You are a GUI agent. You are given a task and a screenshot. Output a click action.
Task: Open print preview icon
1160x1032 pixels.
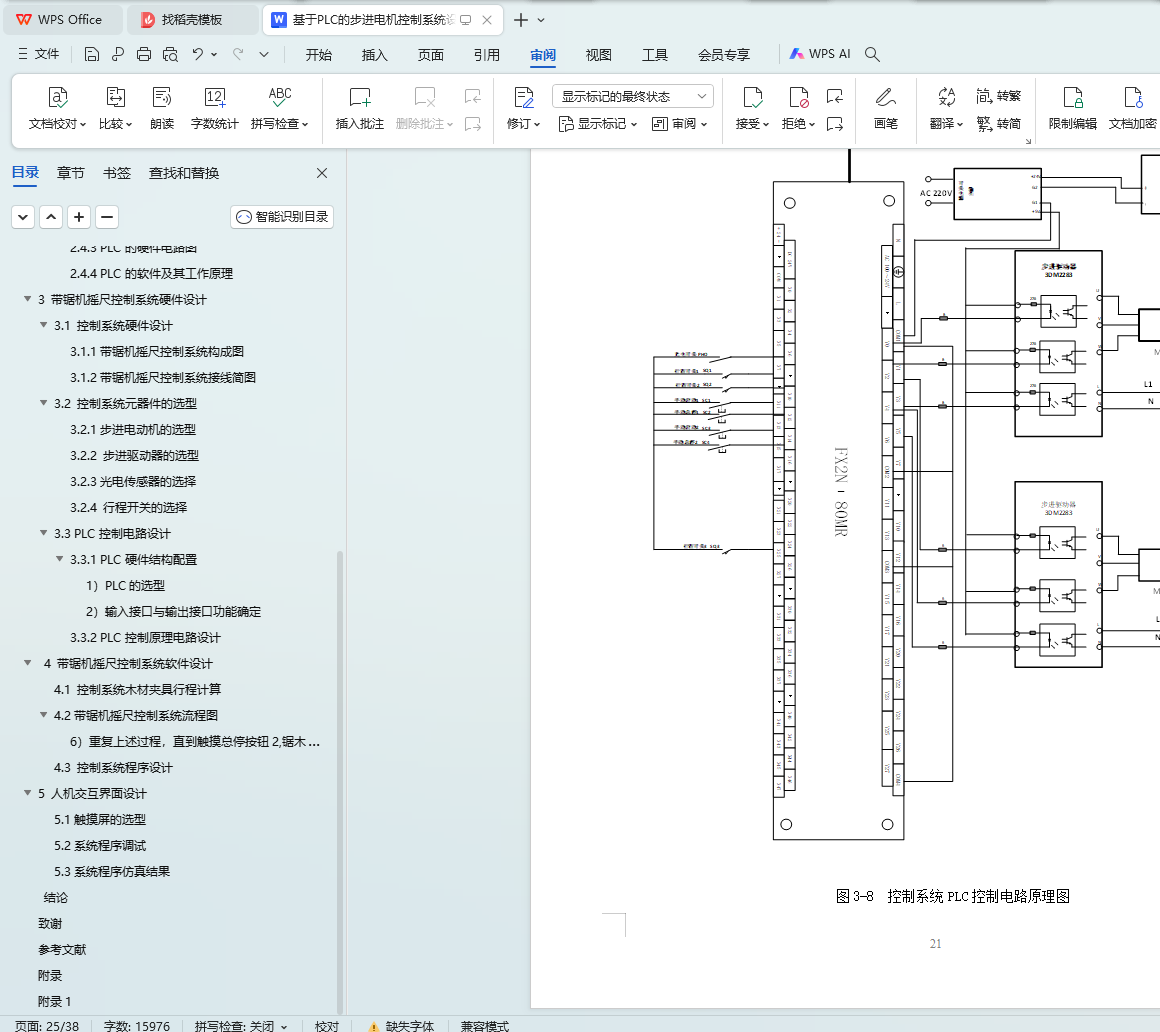click(x=170, y=54)
